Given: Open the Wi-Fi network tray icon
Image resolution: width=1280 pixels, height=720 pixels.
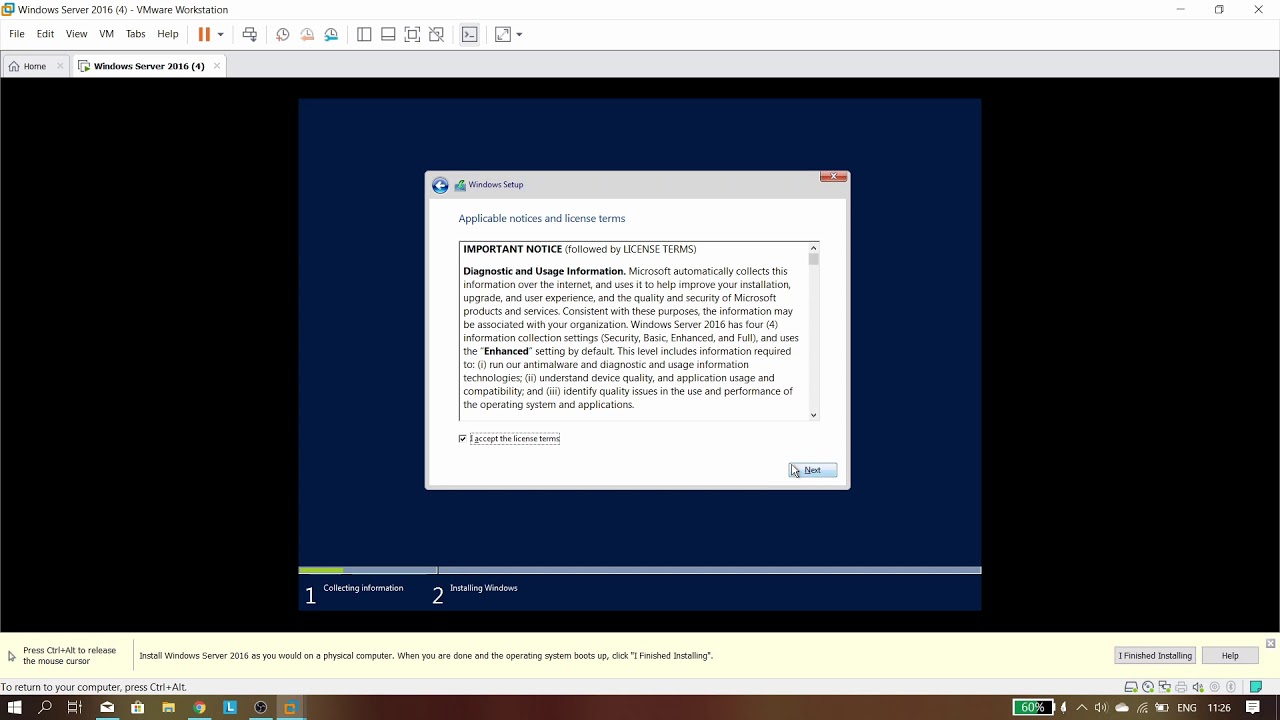Looking at the screenshot, I should 1142,707.
